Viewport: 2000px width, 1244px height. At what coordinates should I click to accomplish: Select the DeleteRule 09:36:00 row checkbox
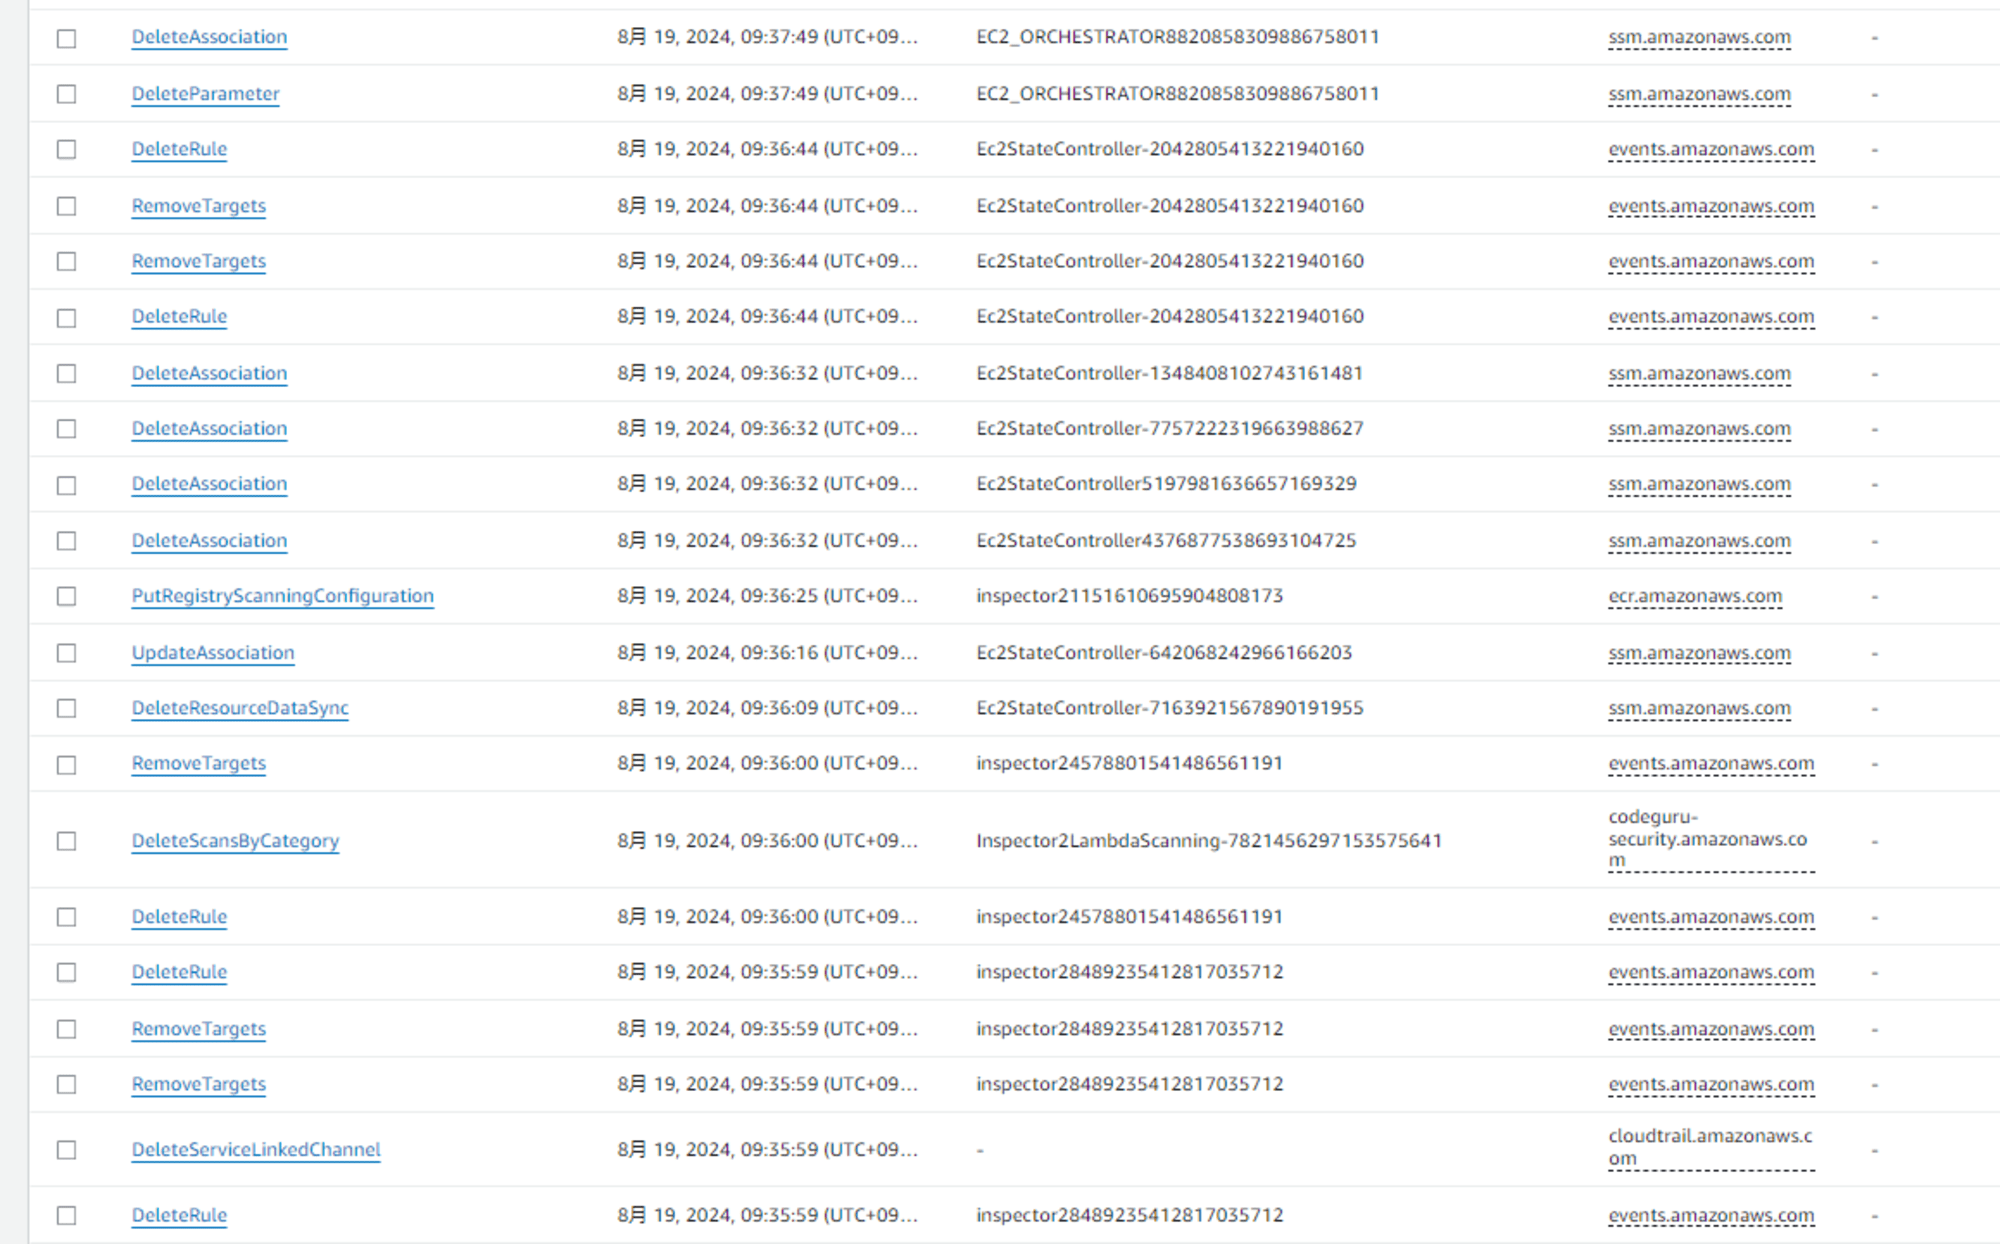point(67,917)
